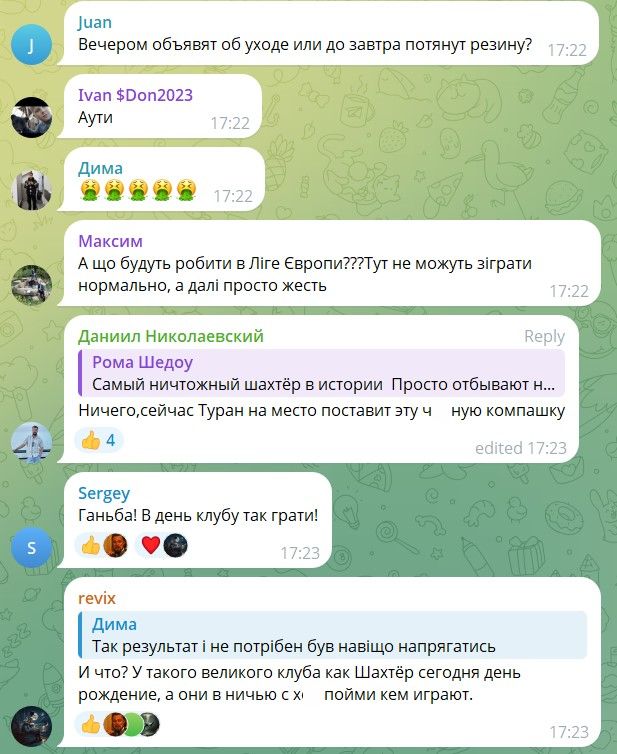
Task: Click Дима's profile photo avatar
Action: (31, 190)
